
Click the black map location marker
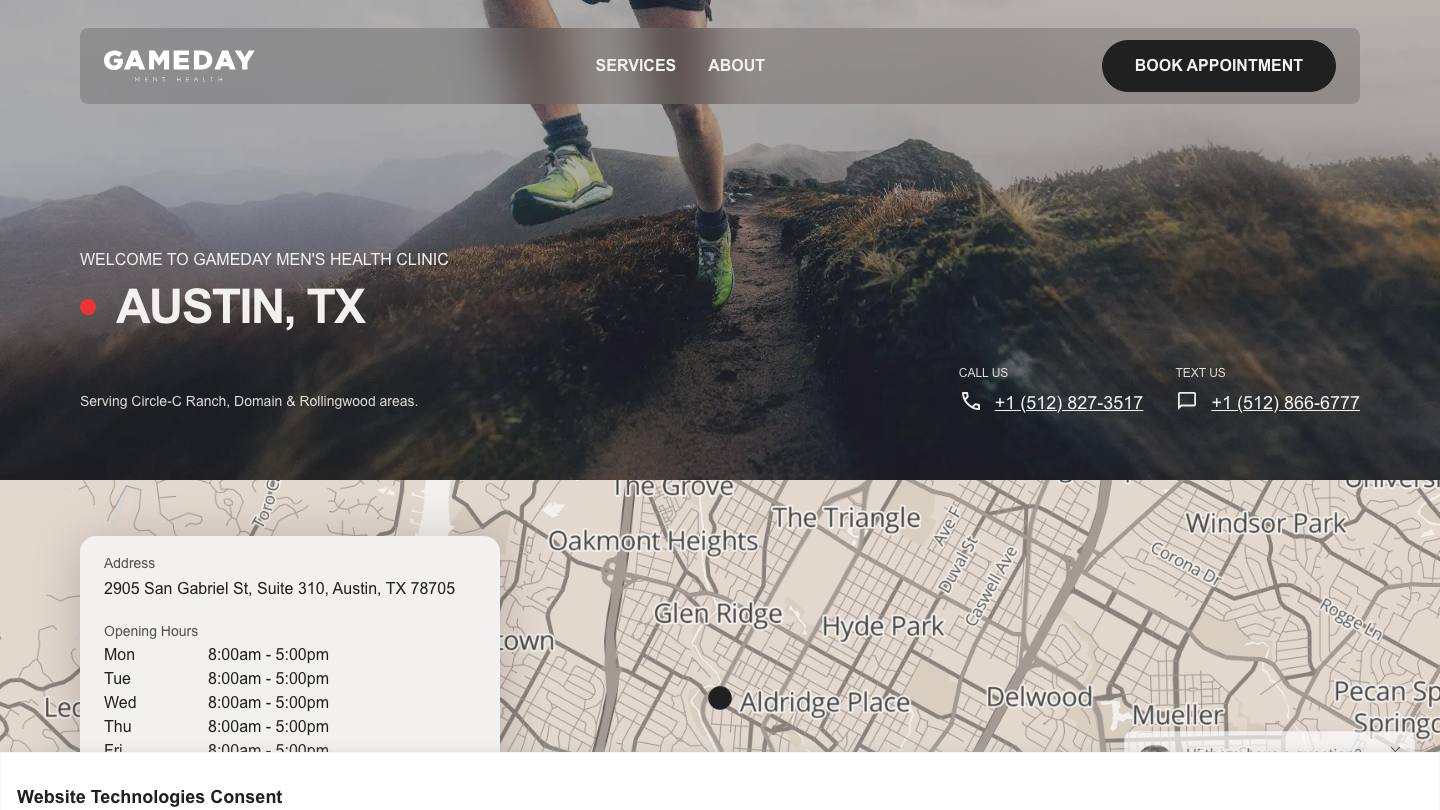tap(720, 698)
